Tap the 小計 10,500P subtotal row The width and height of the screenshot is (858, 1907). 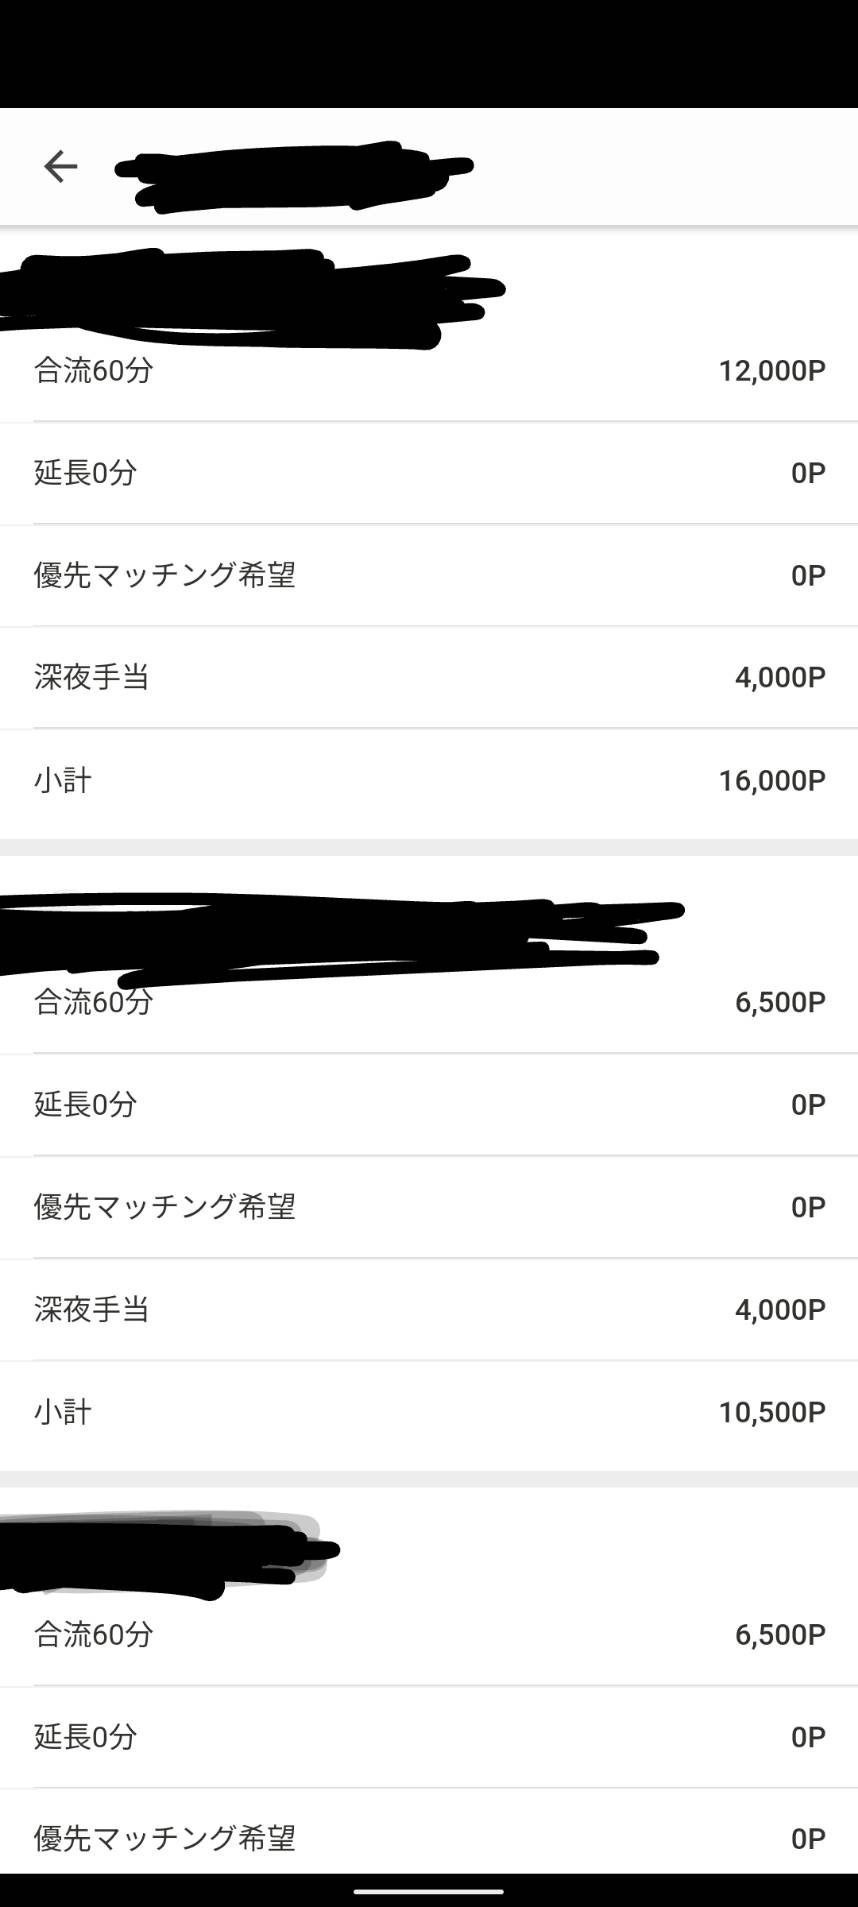pos(429,1412)
